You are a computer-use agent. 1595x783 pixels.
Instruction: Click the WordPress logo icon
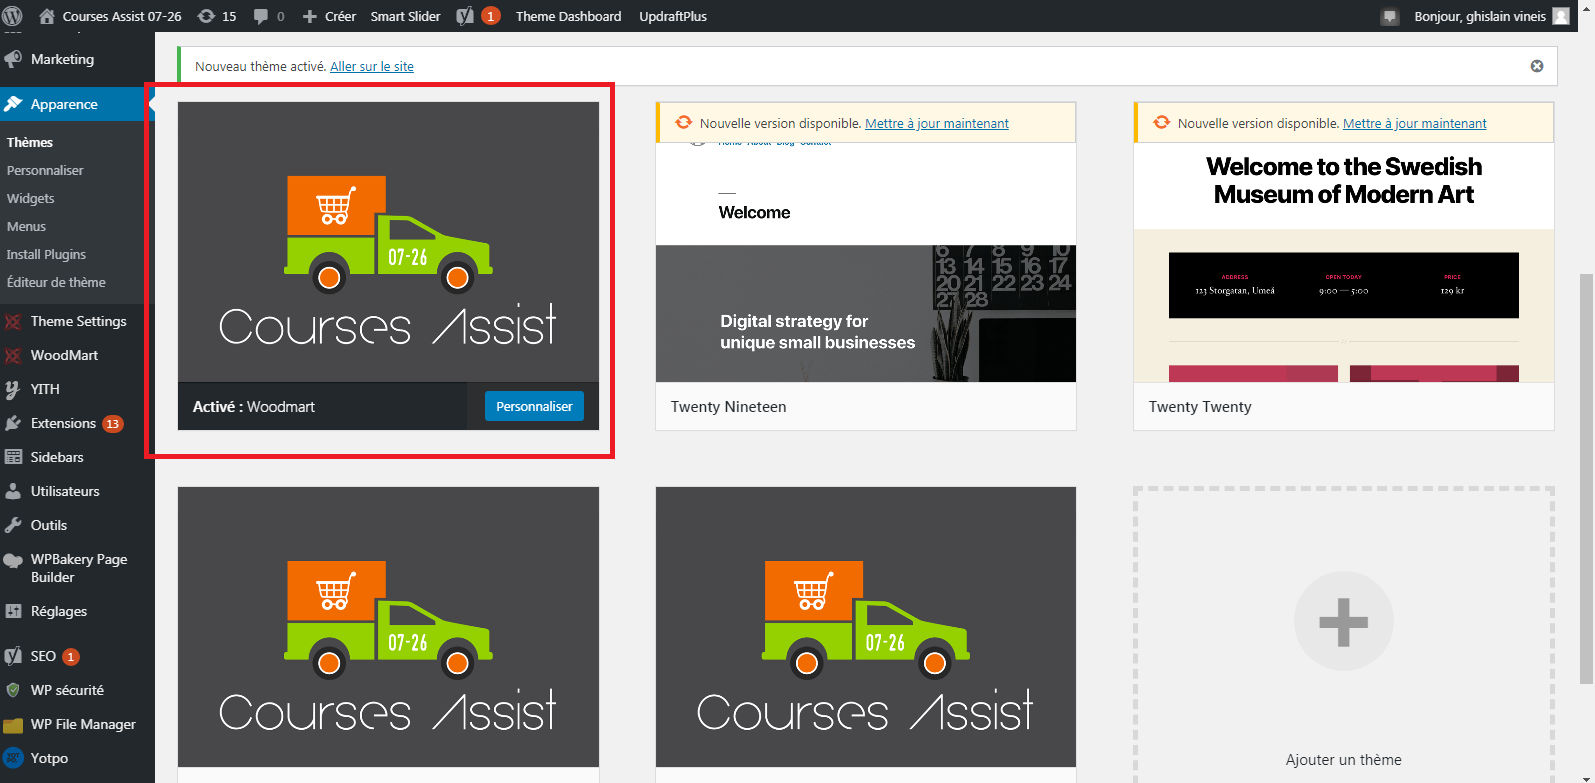(13, 16)
